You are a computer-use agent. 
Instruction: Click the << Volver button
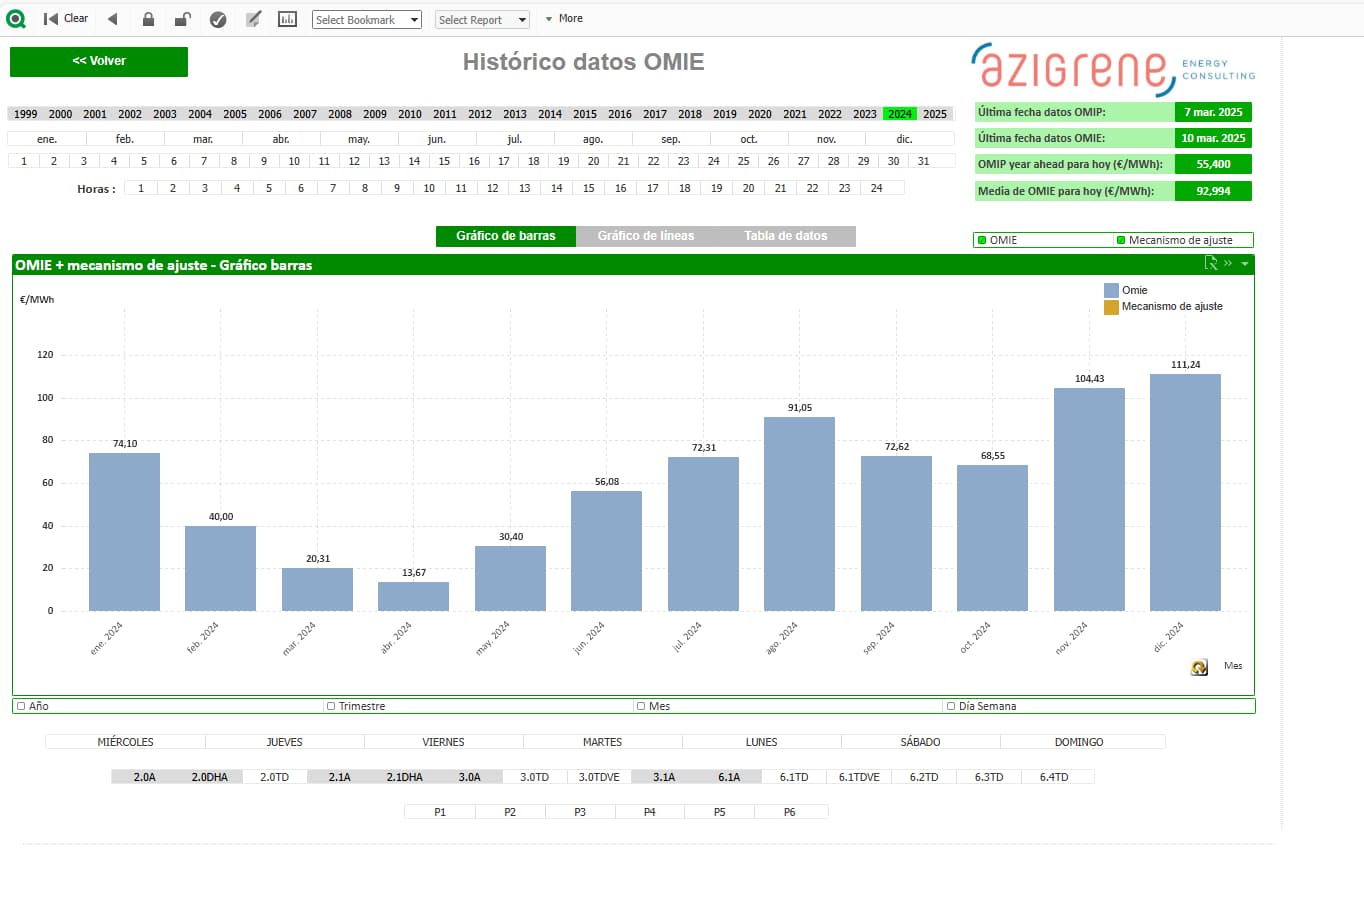tap(99, 61)
